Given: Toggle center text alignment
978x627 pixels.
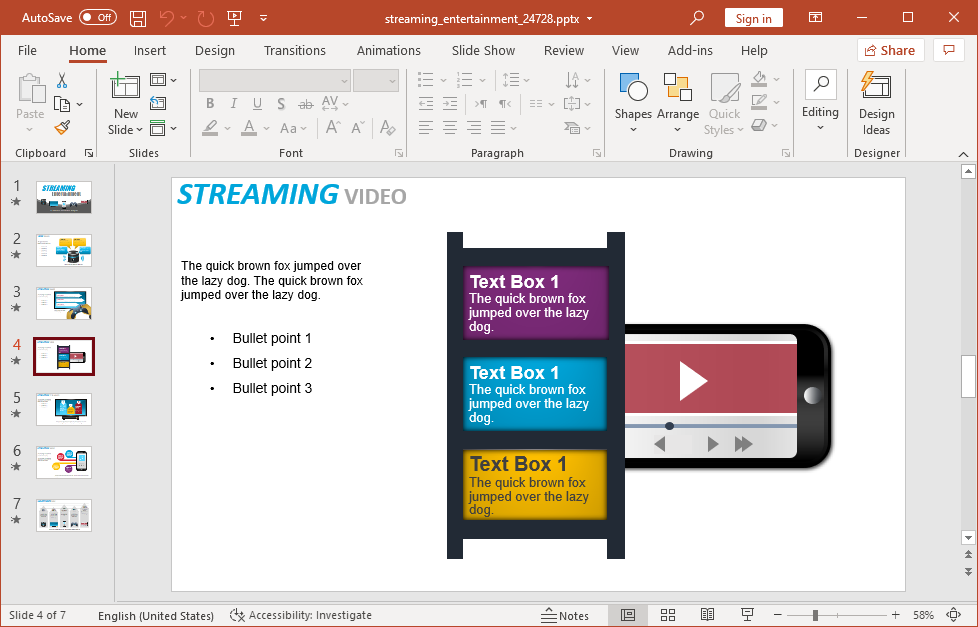Looking at the screenshot, I should click(448, 127).
